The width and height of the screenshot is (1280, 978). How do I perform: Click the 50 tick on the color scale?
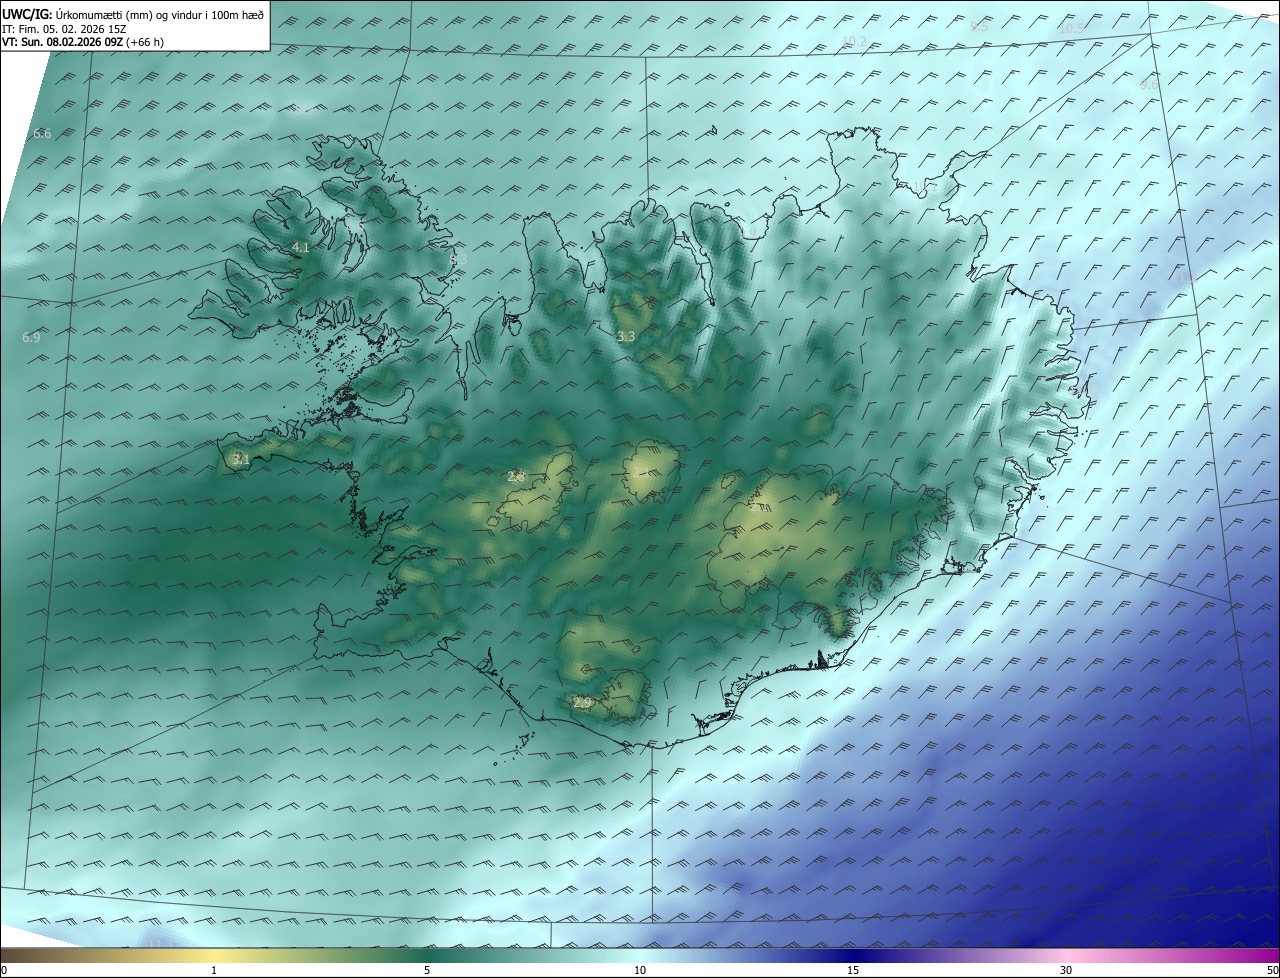point(1272,971)
